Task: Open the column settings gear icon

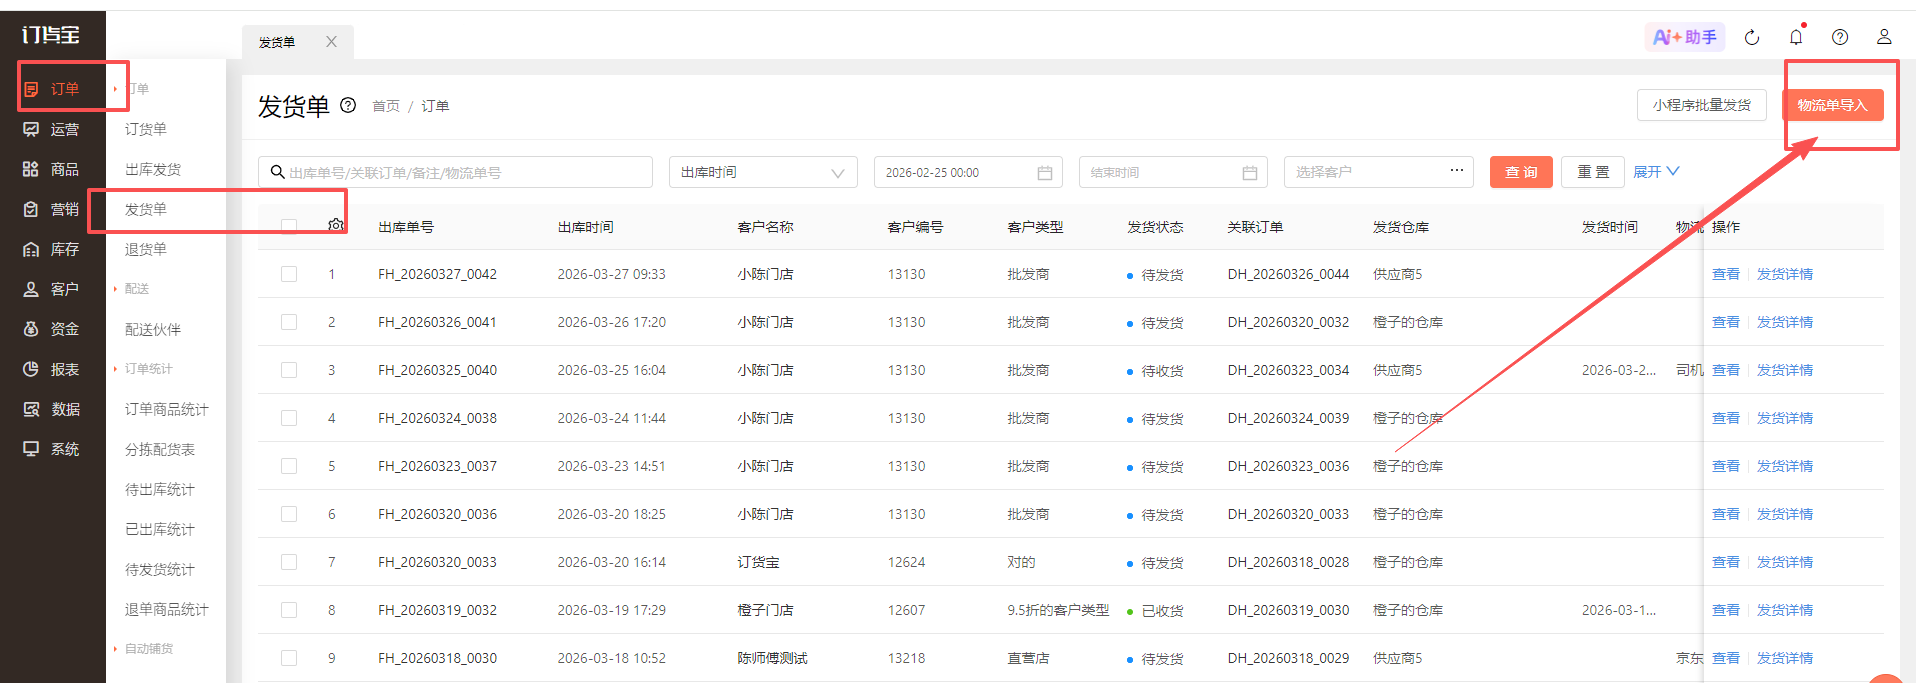Action: pyautogui.click(x=336, y=225)
